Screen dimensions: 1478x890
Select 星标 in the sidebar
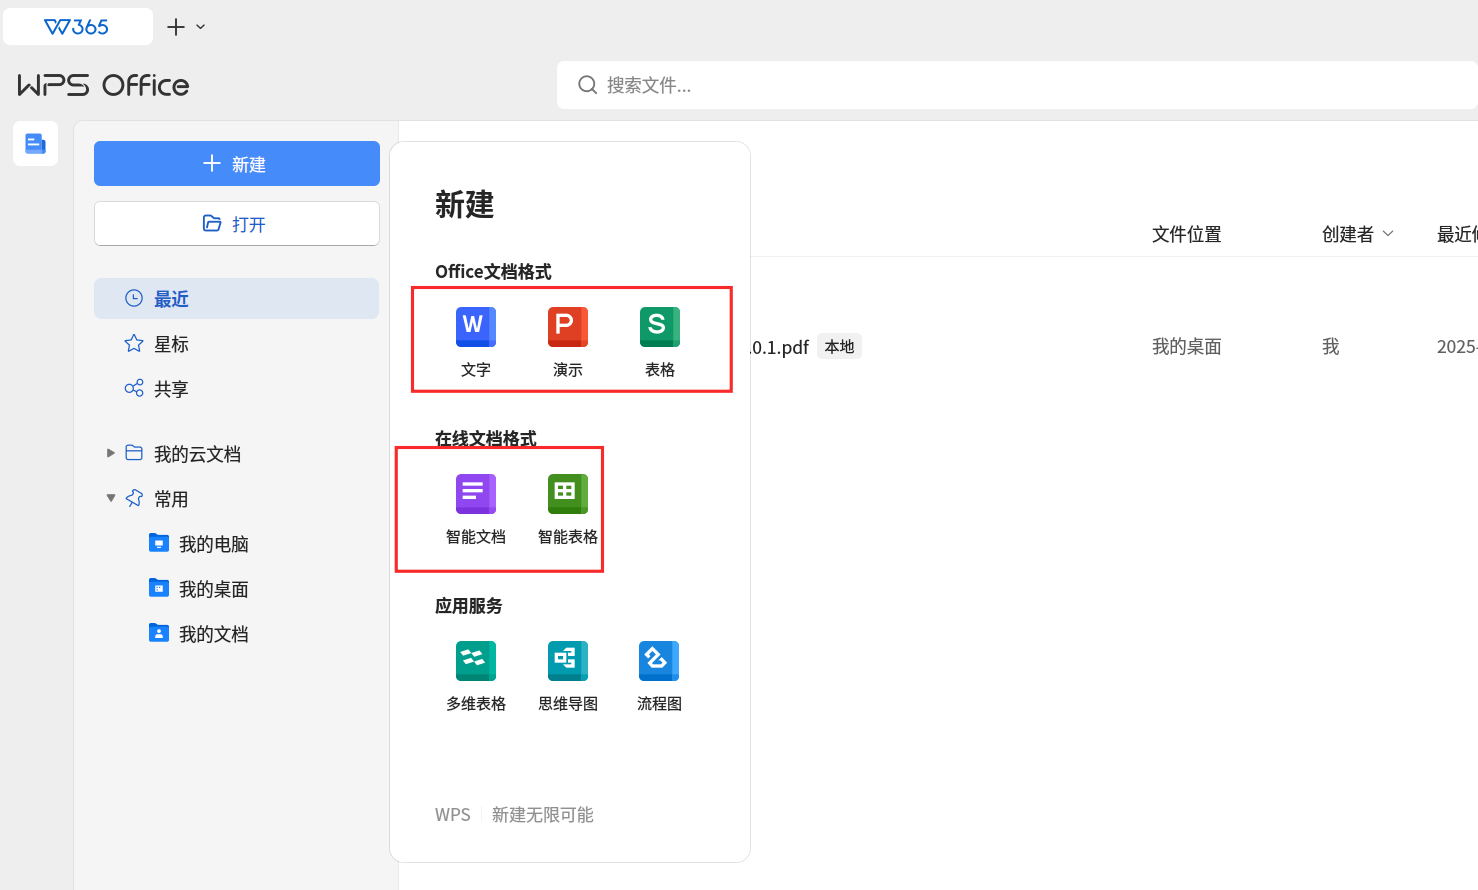(x=236, y=343)
